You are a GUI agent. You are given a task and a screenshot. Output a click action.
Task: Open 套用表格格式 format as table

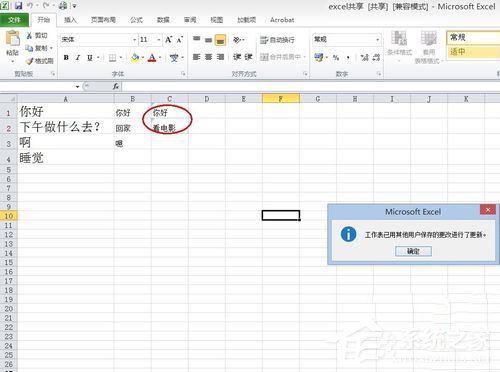pyautogui.click(x=429, y=46)
